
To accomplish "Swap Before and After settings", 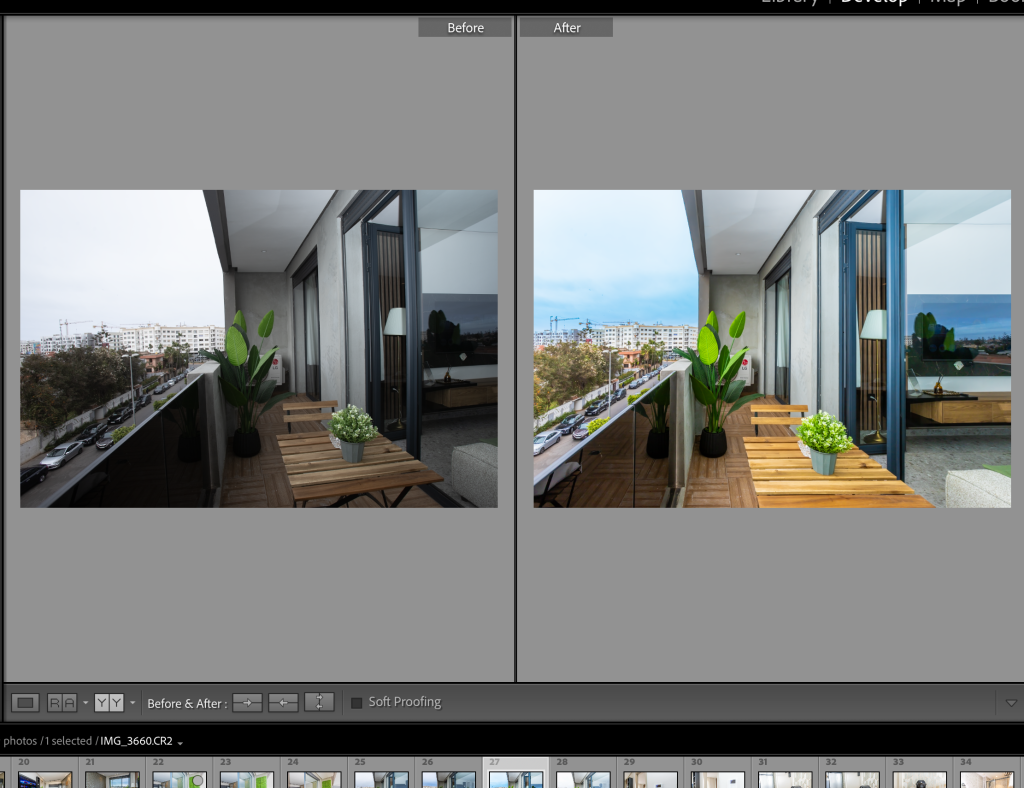I will [x=319, y=703].
